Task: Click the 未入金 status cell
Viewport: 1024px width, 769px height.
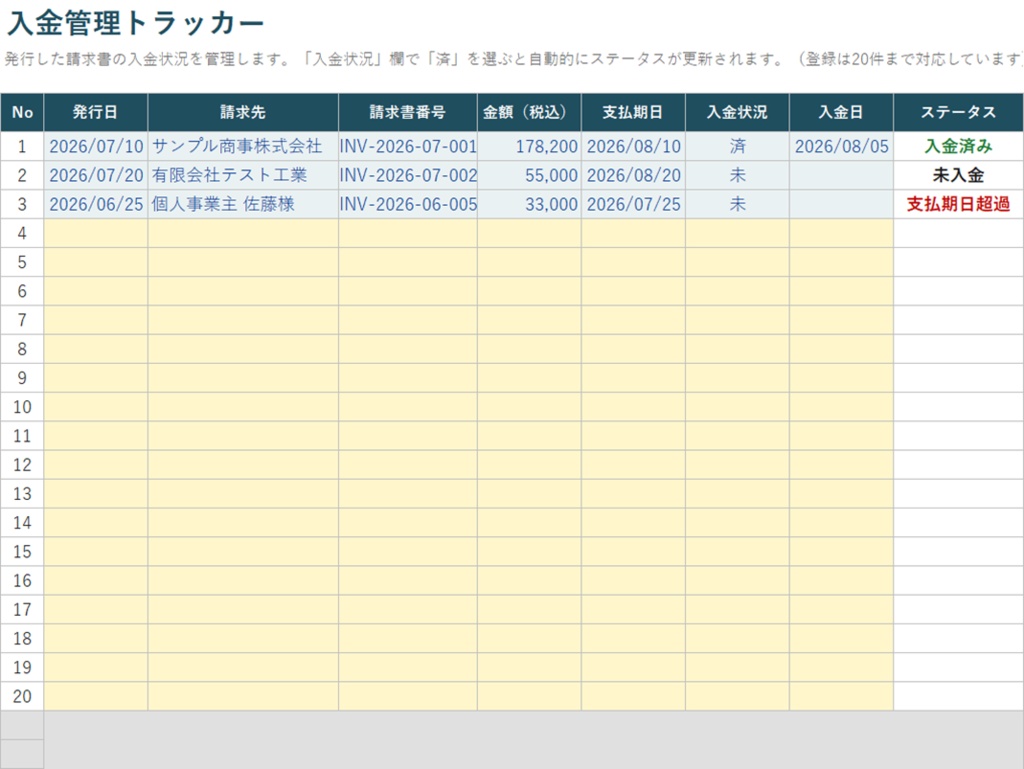Action: pos(958,176)
